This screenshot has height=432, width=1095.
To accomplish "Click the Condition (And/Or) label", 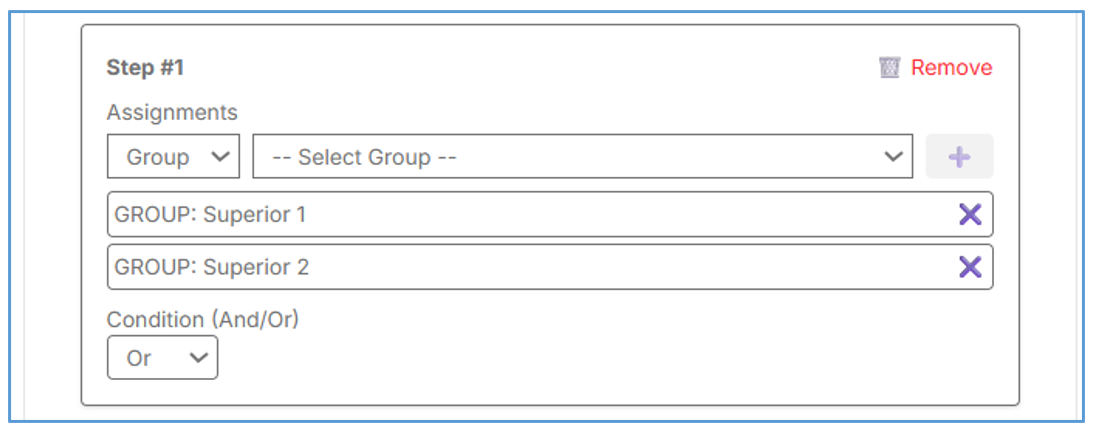I will tap(203, 320).
